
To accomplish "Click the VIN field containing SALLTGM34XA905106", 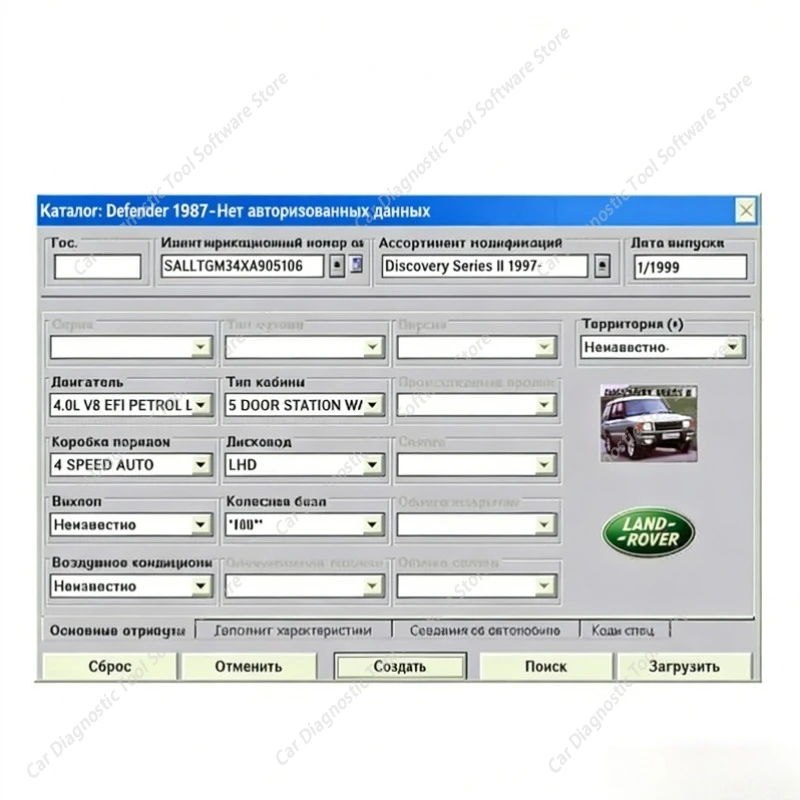I will click(242, 266).
